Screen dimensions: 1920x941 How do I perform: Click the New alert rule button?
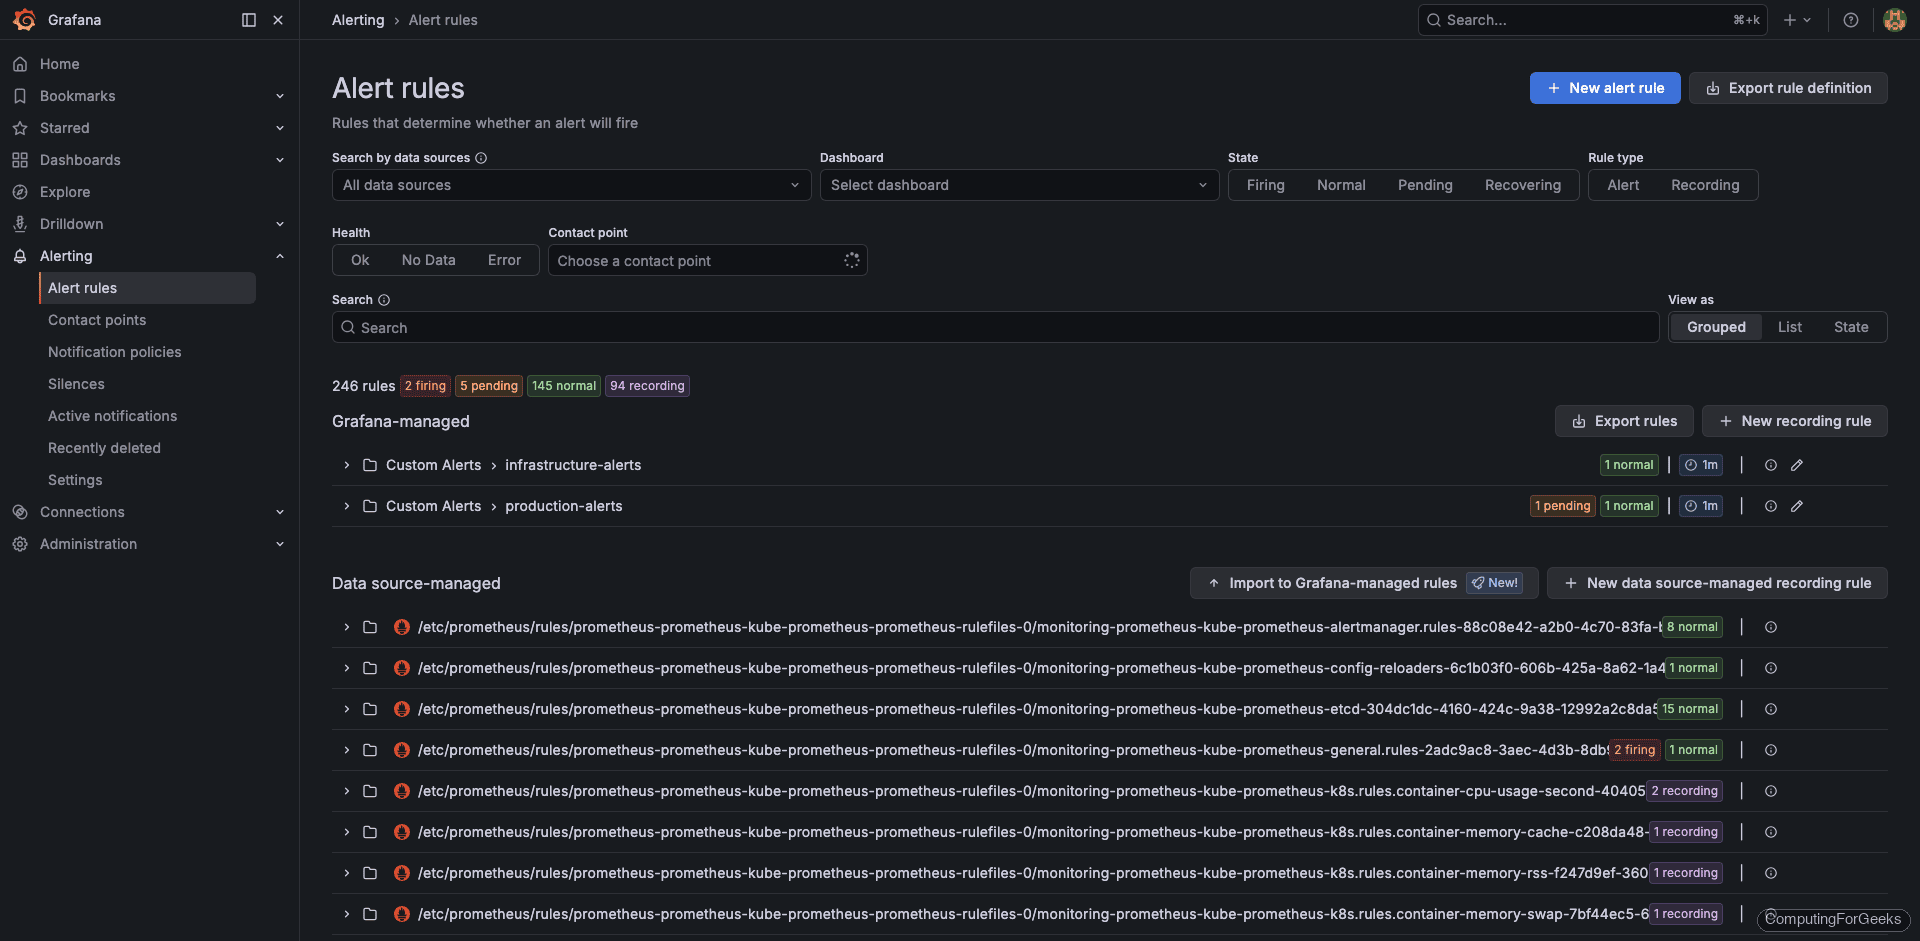pyautogui.click(x=1605, y=88)
